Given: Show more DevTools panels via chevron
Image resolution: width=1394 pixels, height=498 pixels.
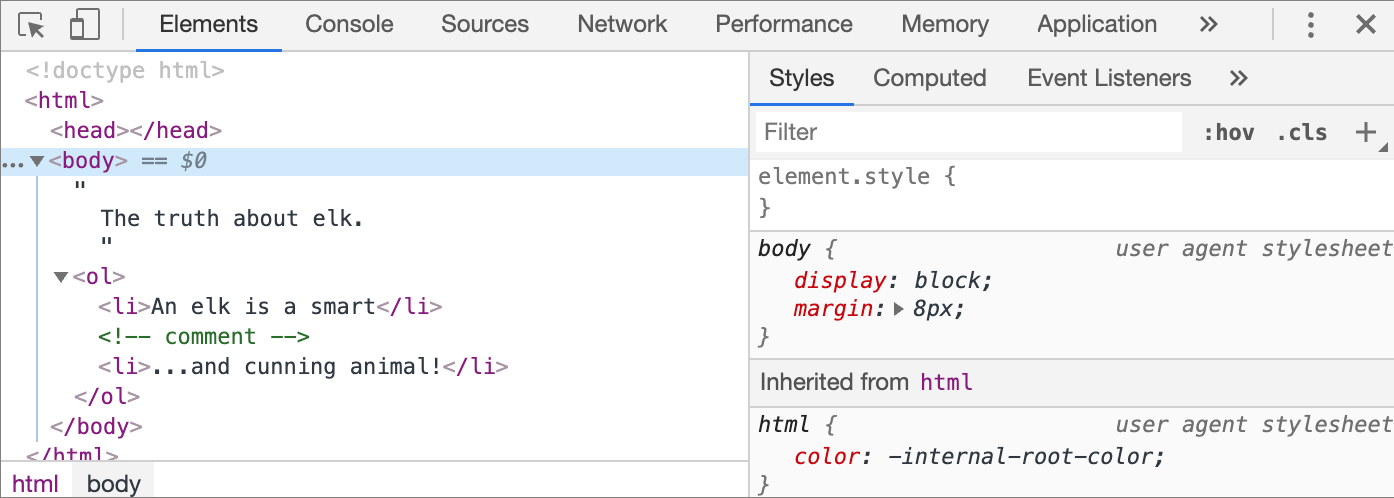Looking at the screenshot, I should [1209, 25].
